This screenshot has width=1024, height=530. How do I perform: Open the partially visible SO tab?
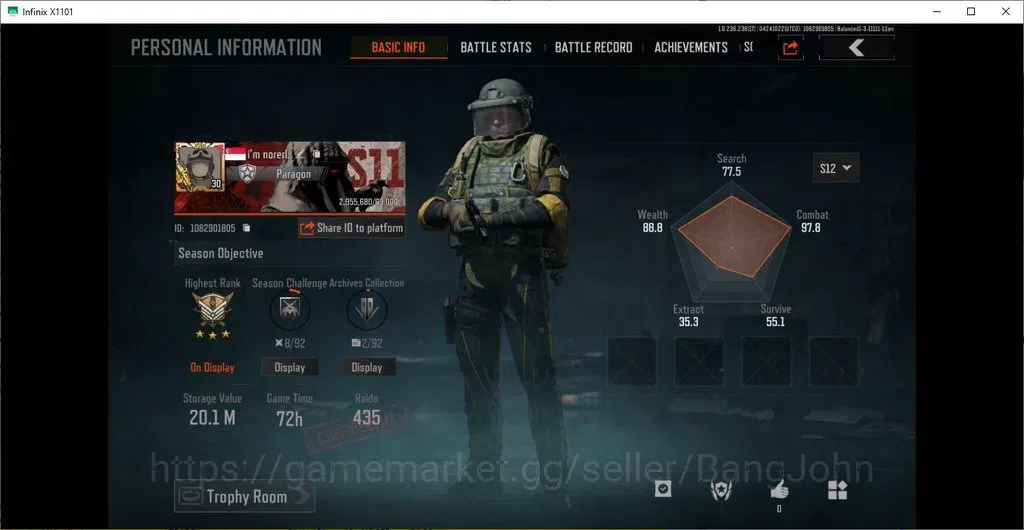pos(748,48)
